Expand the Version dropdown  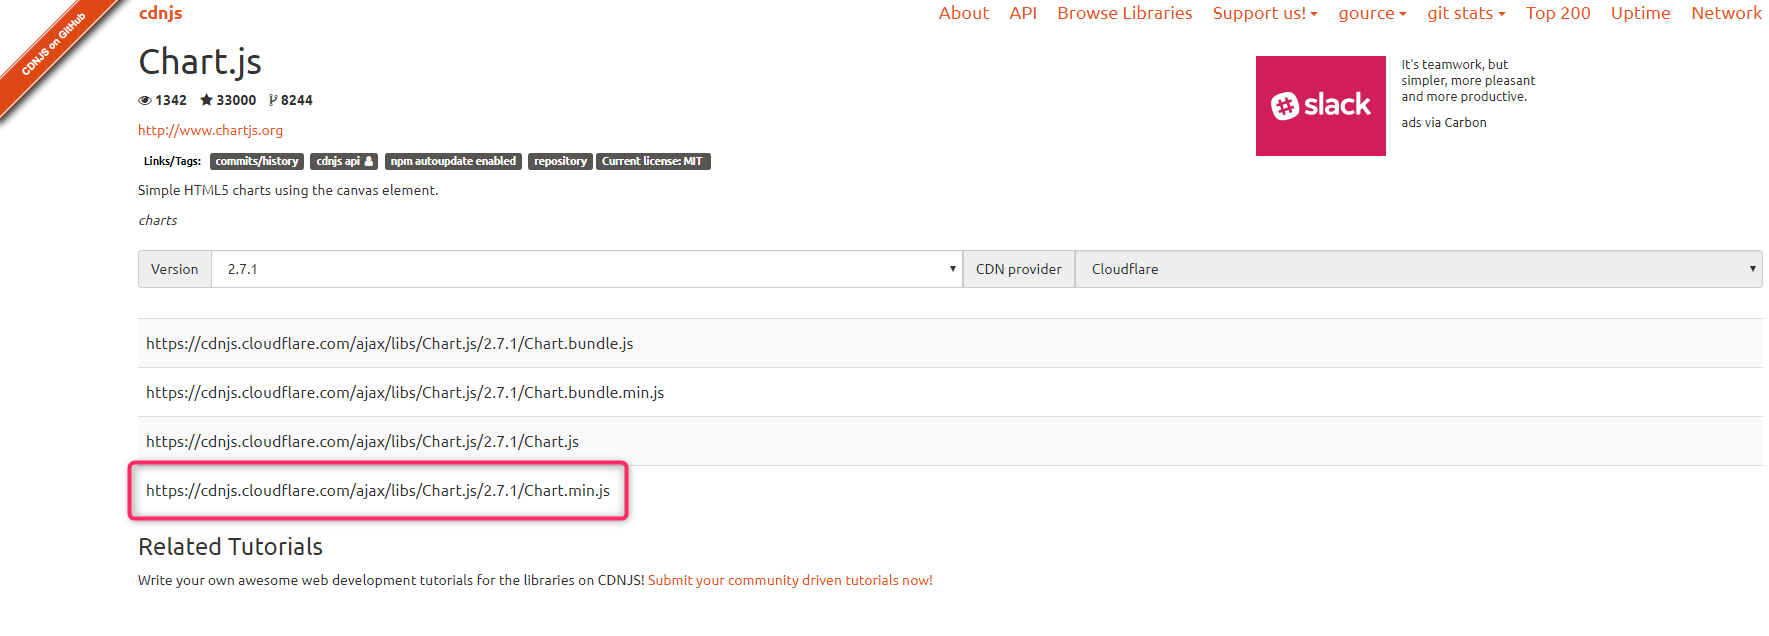point(586,269)
